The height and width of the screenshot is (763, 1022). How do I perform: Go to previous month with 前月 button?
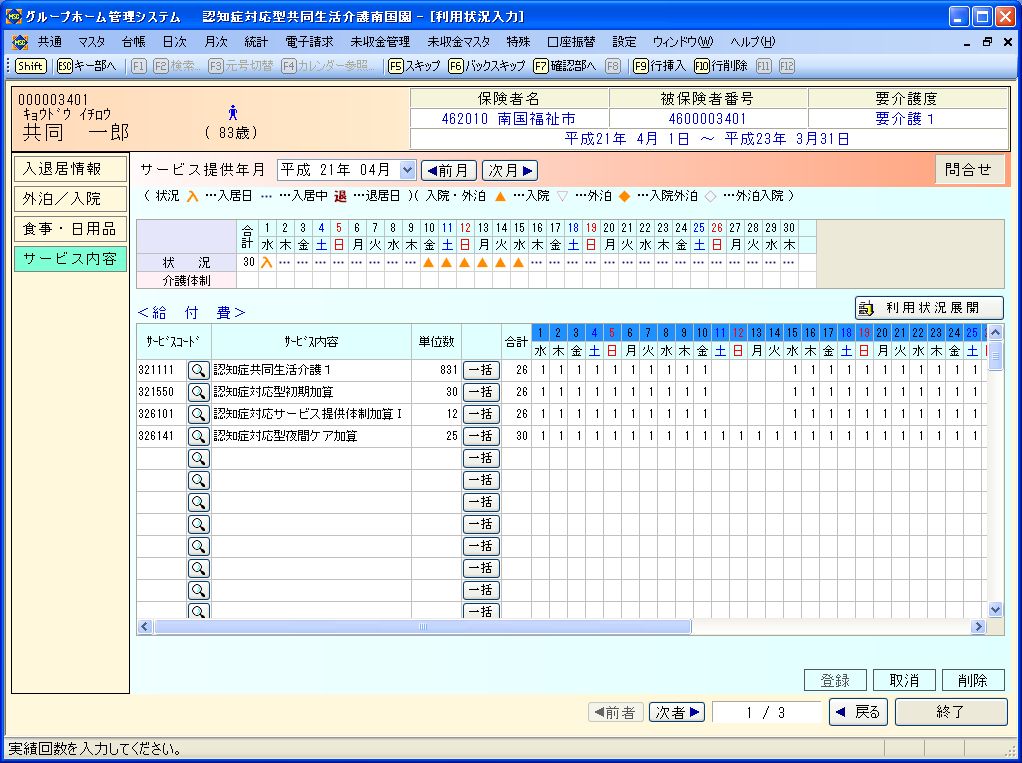[448, 170]
